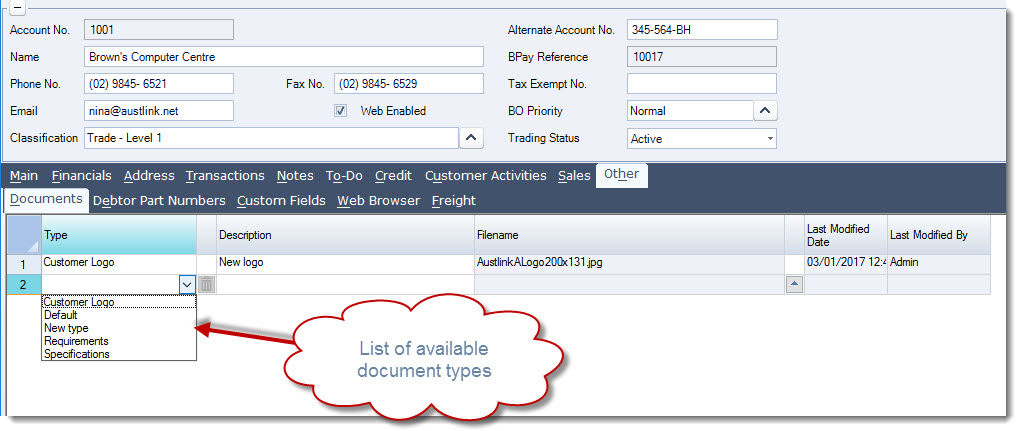
Task: Click the Type column header
Action: (119, 235)
